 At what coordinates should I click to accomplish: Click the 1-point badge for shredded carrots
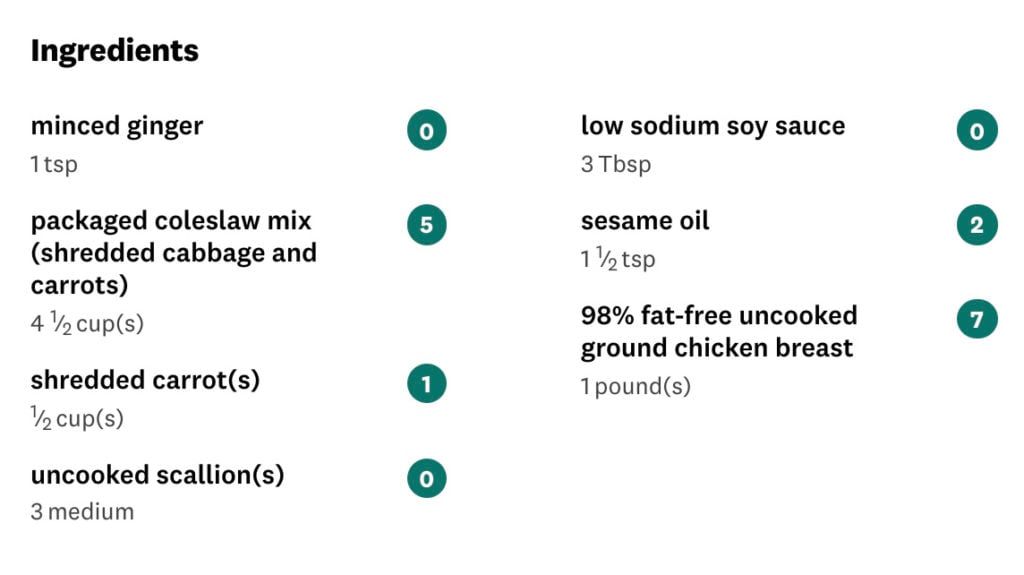(x=426, y=384)
